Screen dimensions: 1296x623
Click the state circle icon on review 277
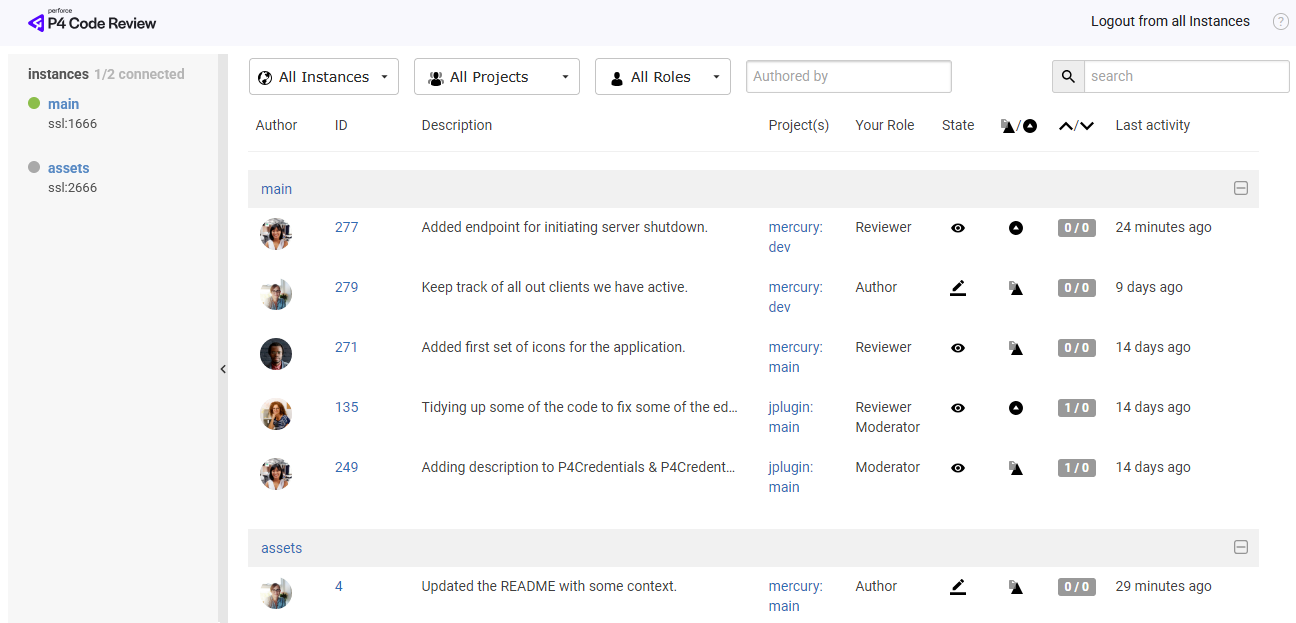[x=1016, y=227]
